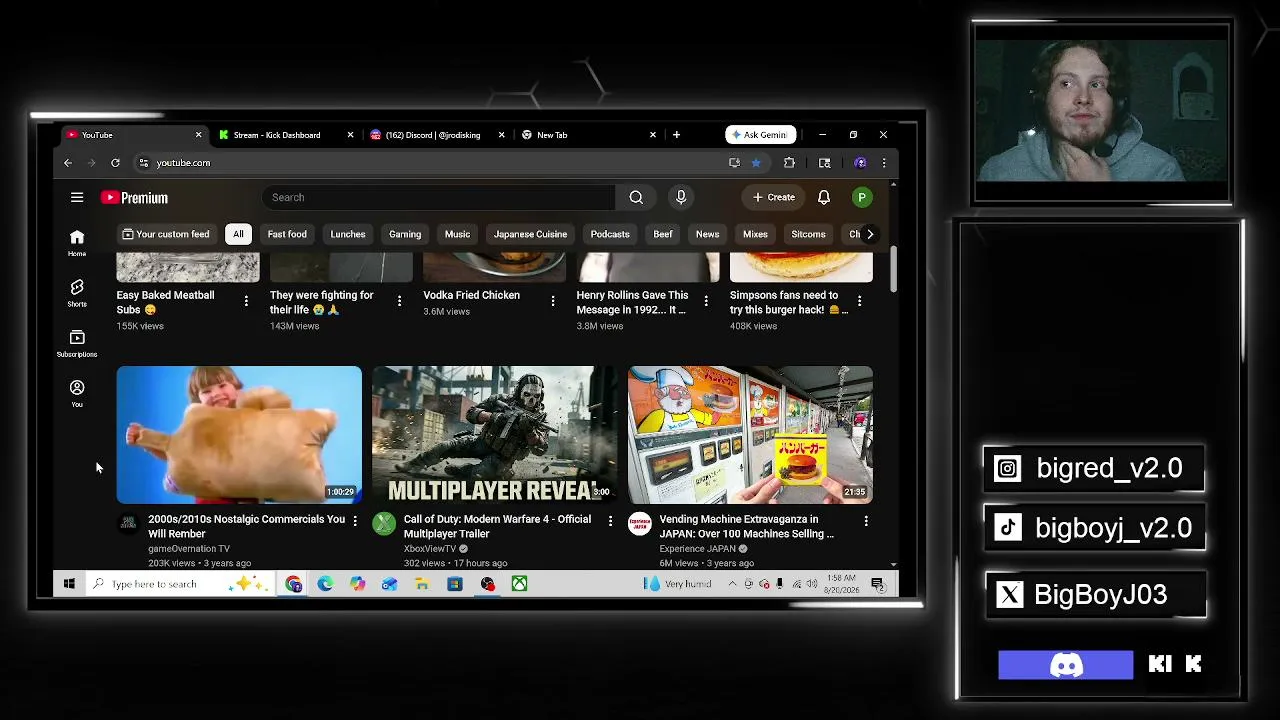
Task: Click the Chrome profile avatar
Action: 860,163
